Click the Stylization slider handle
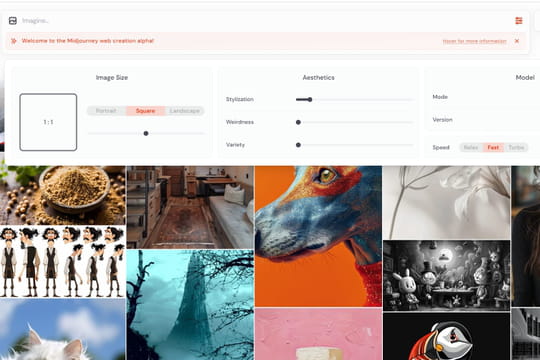 310,100
